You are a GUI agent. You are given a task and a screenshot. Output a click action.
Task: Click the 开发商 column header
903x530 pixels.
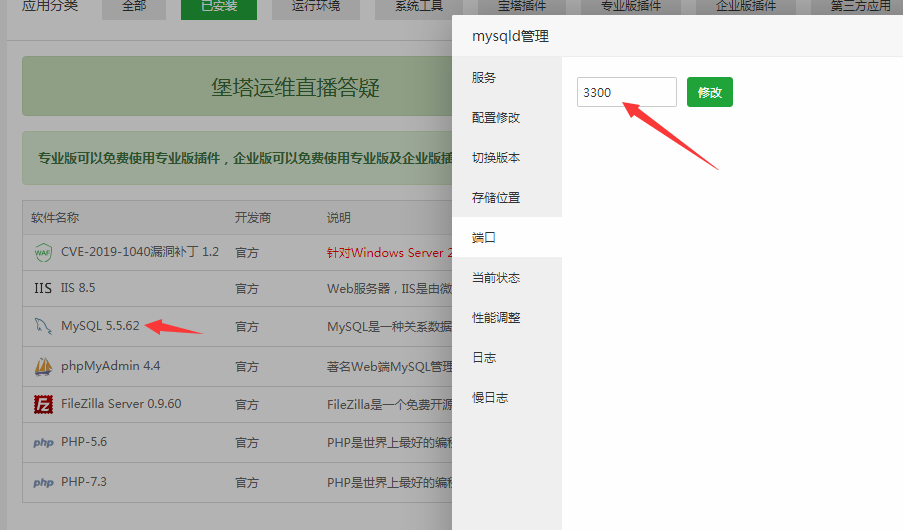253,218
